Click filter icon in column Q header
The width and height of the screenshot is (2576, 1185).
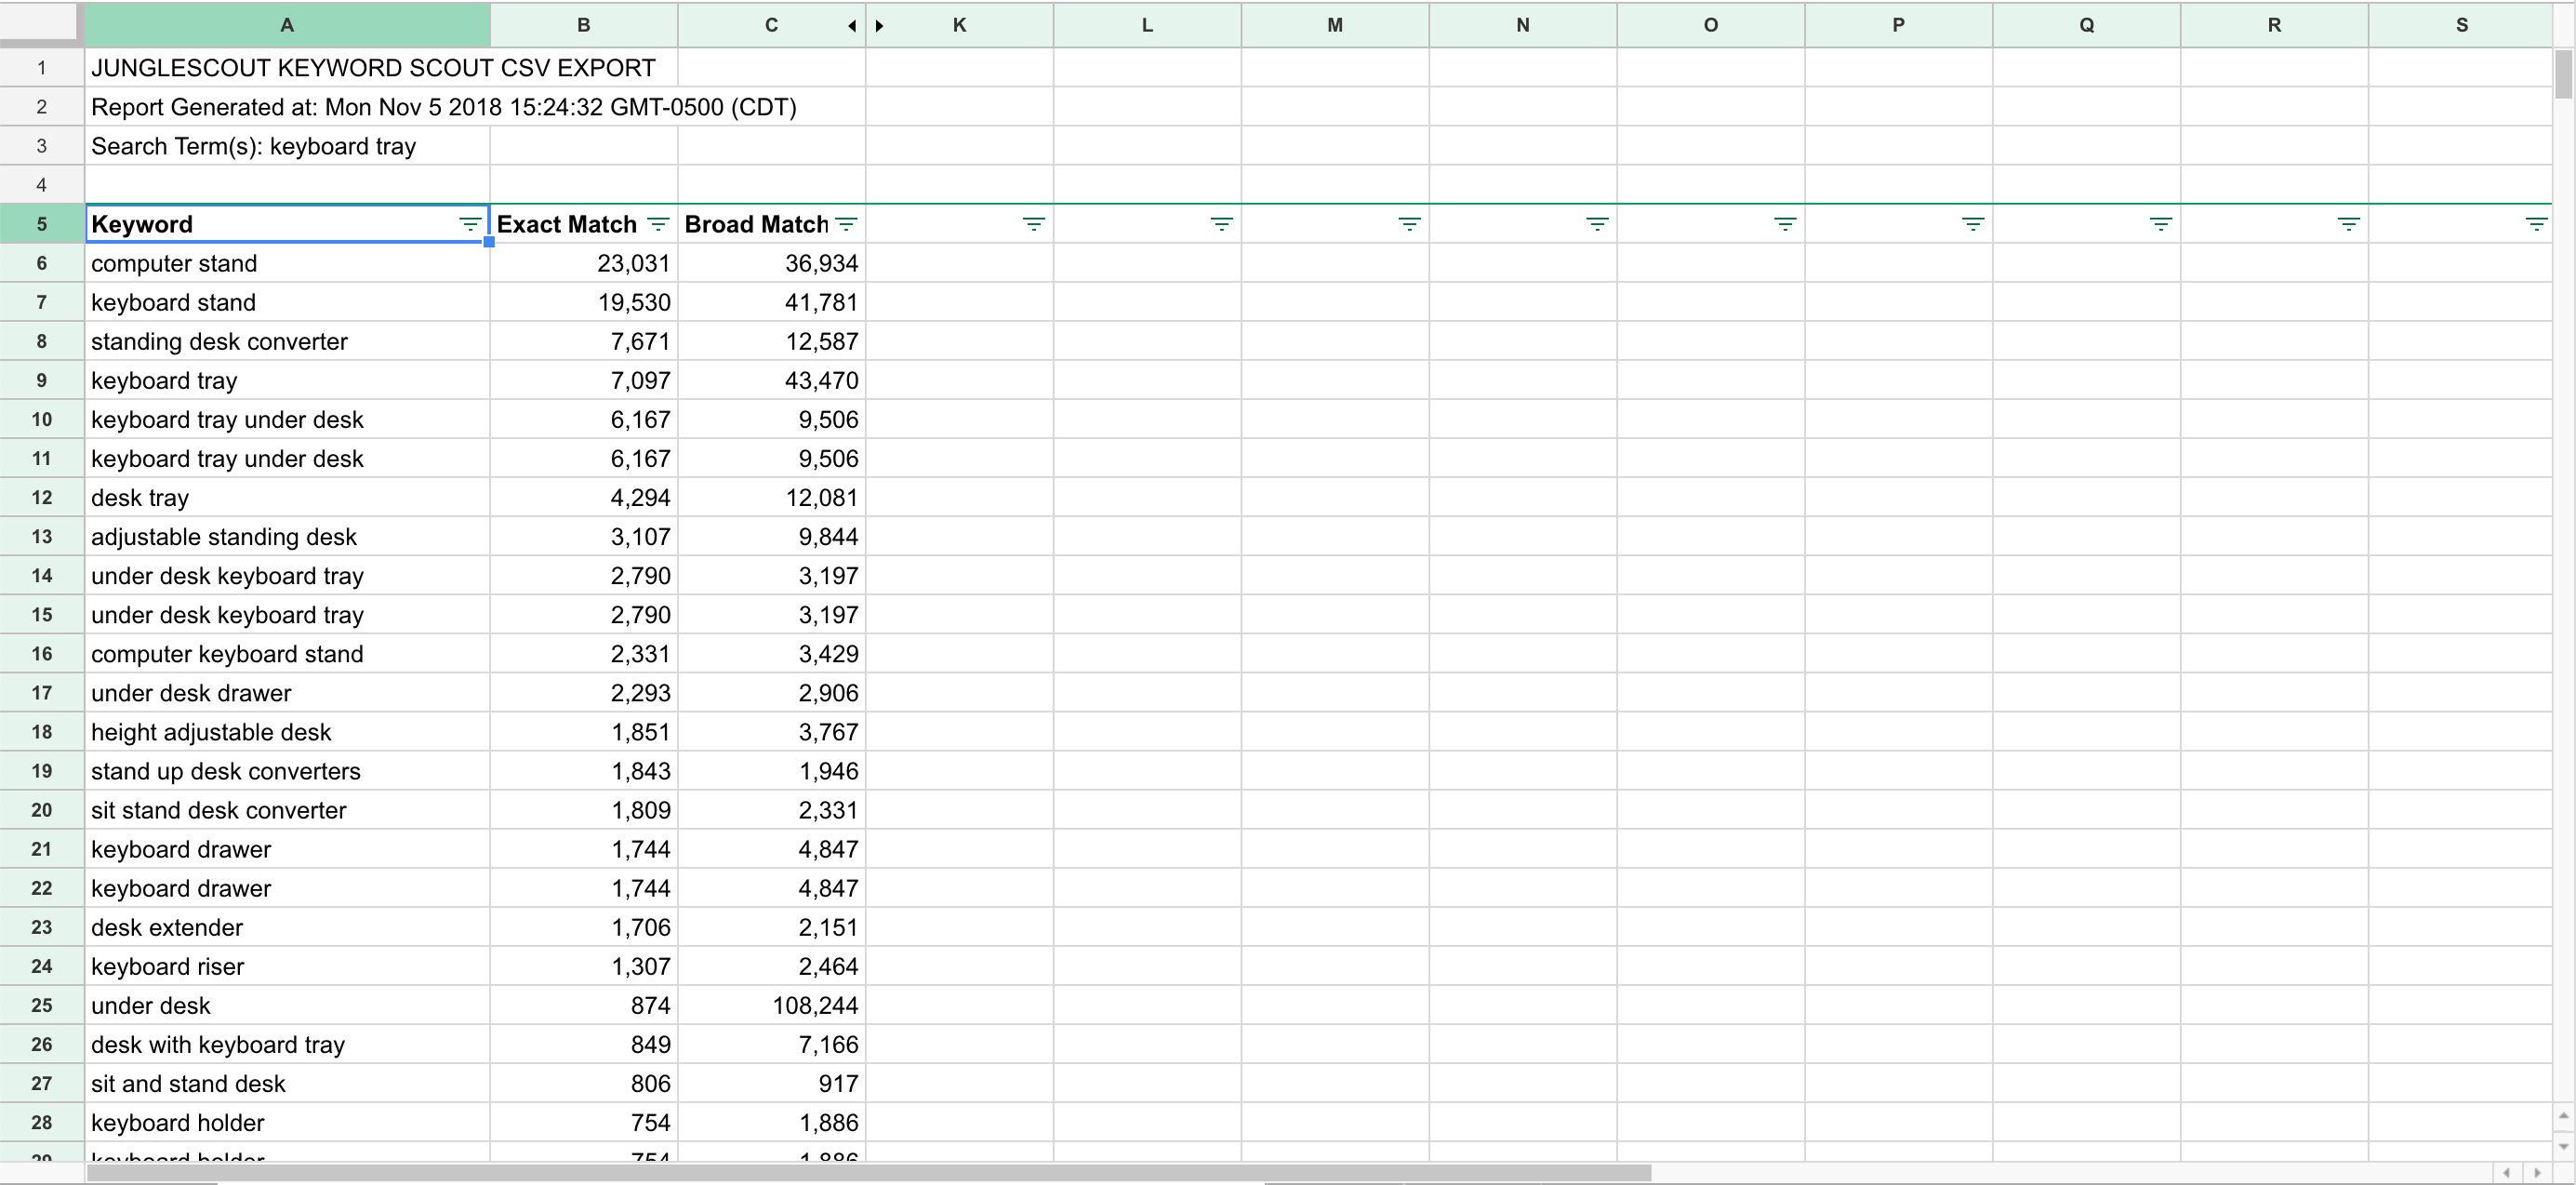[x=2160, y=224]
